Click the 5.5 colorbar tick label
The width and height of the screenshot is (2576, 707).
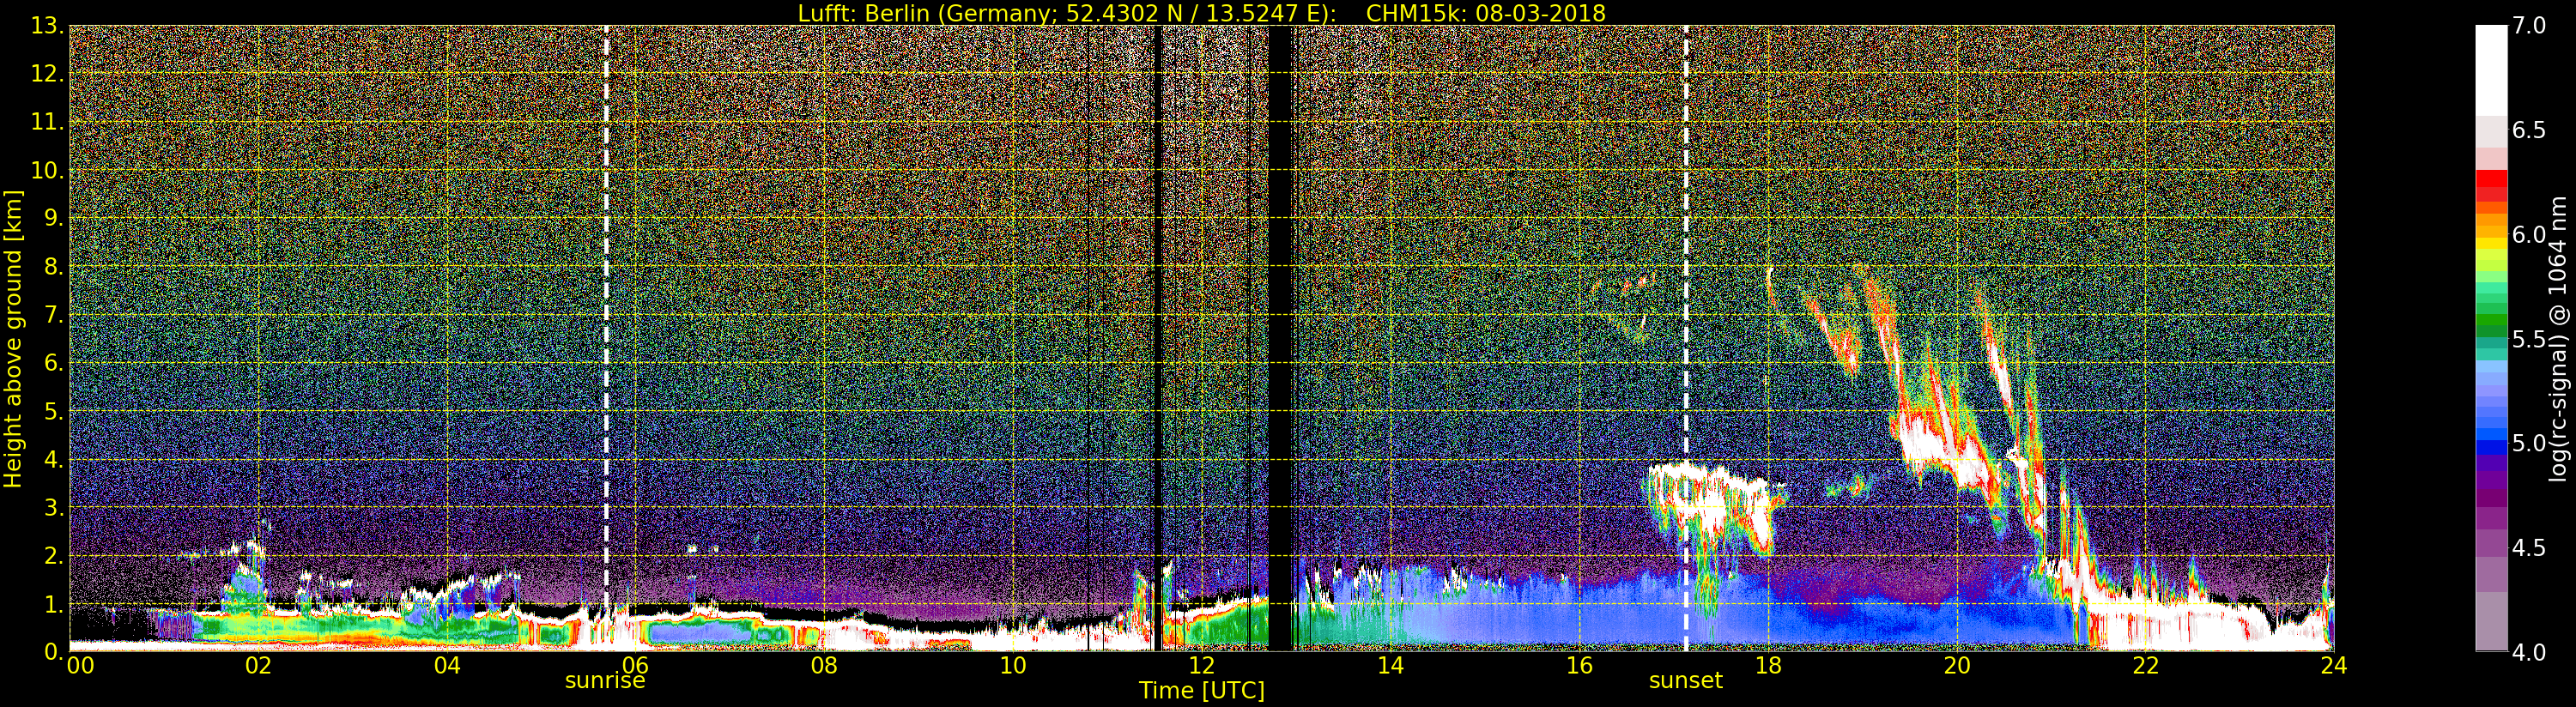(x=2529, y=339)
